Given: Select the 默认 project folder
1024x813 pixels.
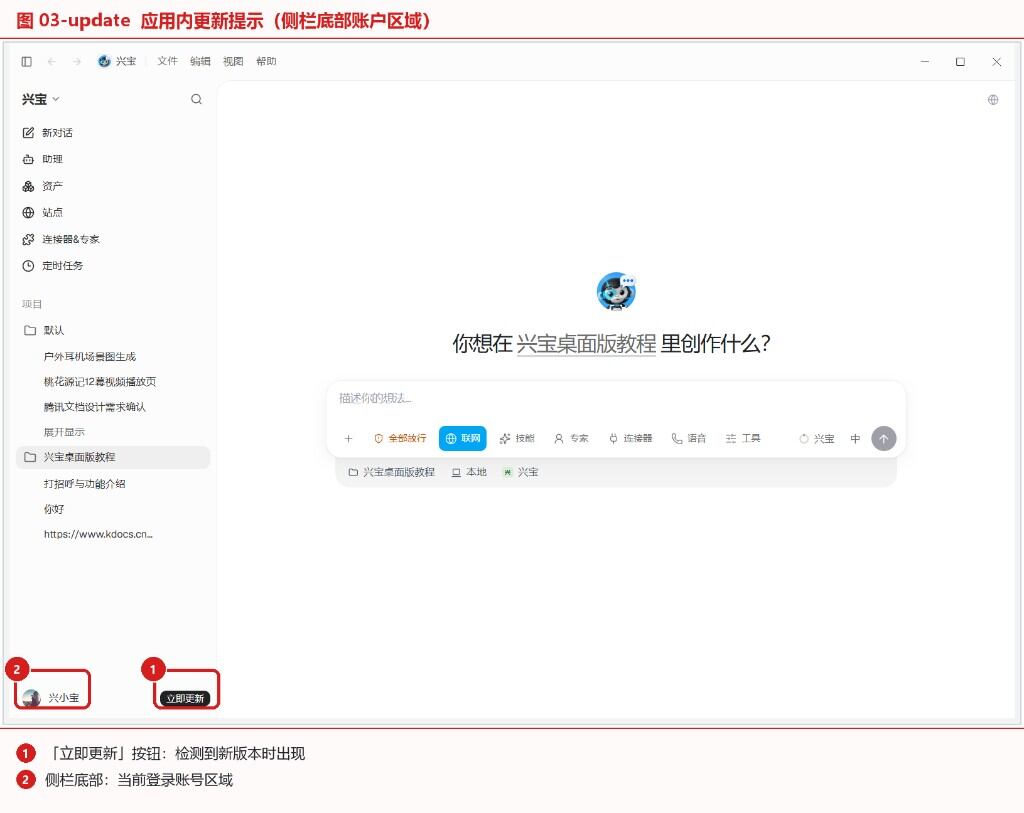Looking at the screenshot, I should (111, 330).
